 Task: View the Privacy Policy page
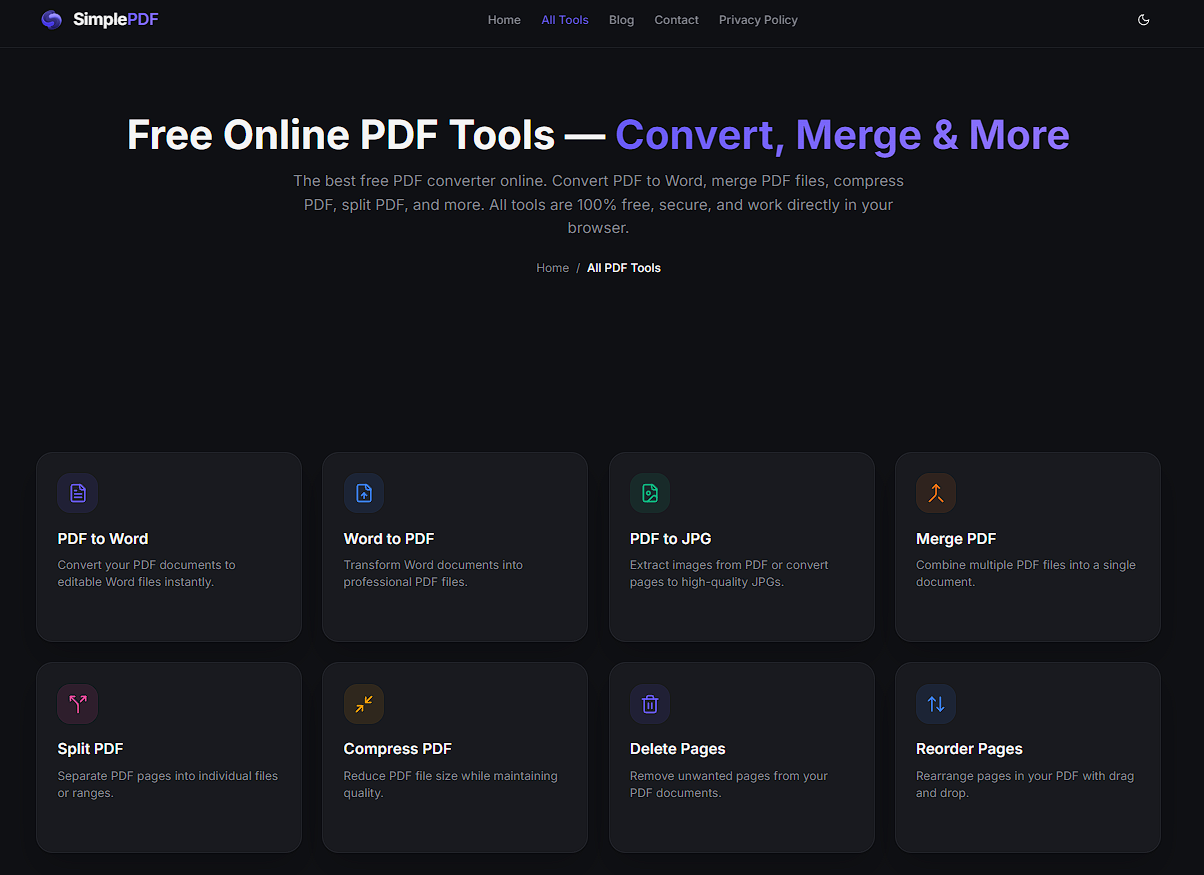pyautogui.click(x=757, y=19)
